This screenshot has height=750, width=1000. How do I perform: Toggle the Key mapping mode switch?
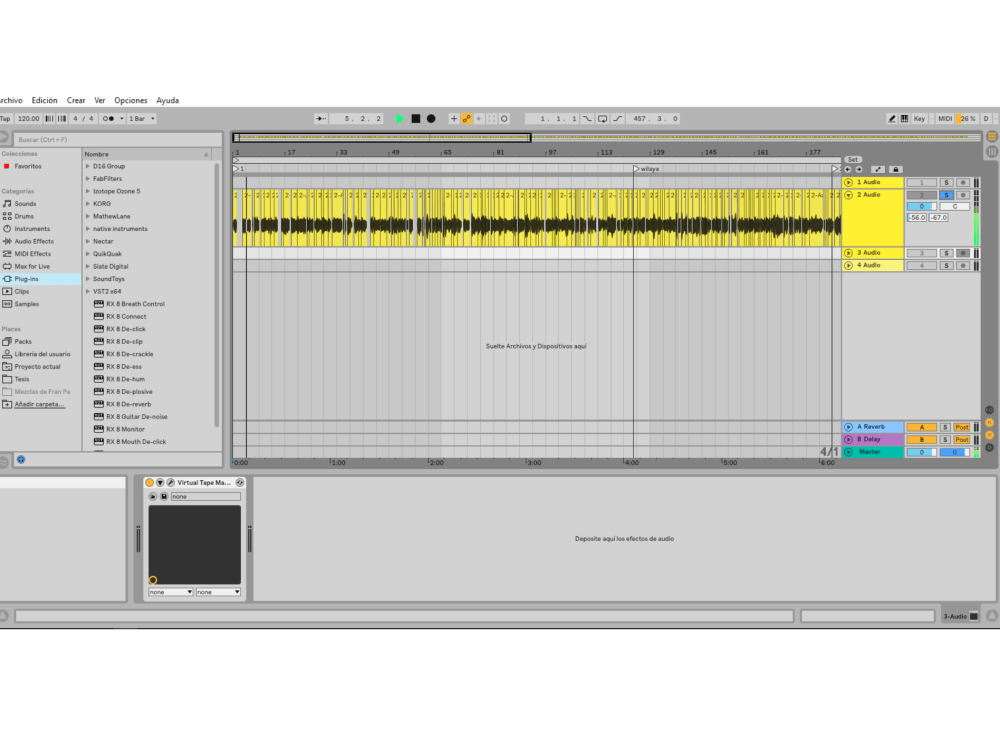[x=919, y=119]
